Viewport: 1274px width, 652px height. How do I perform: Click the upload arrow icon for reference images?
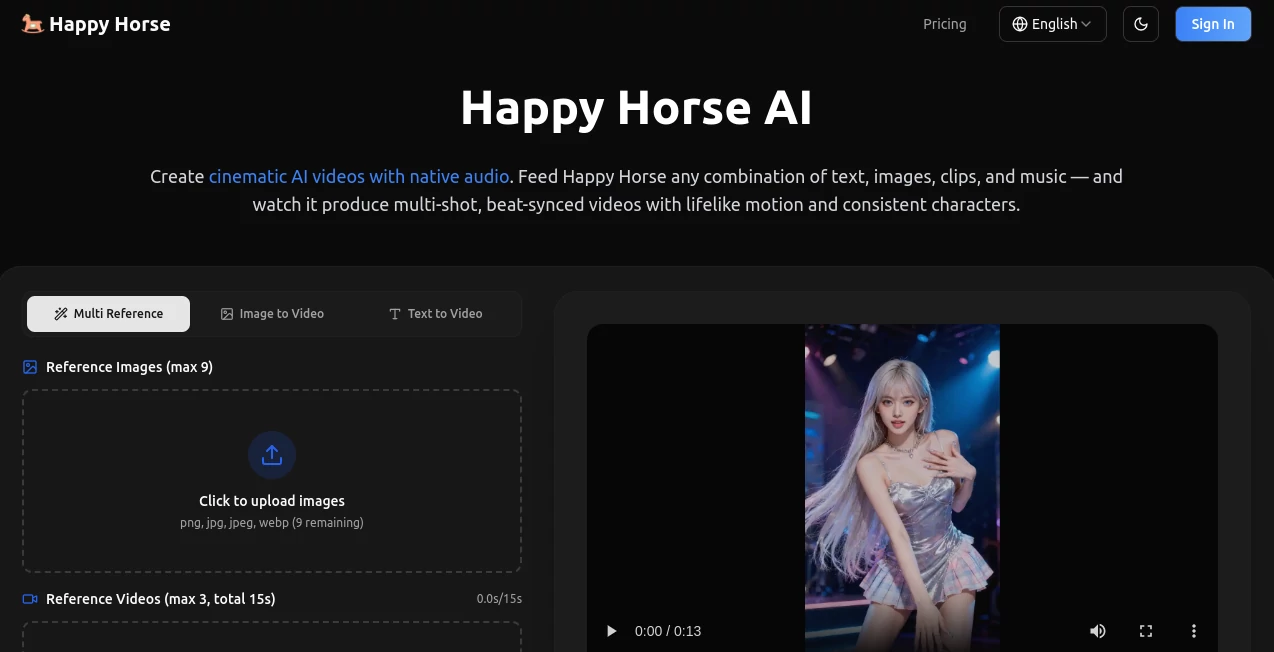[272, 455]
